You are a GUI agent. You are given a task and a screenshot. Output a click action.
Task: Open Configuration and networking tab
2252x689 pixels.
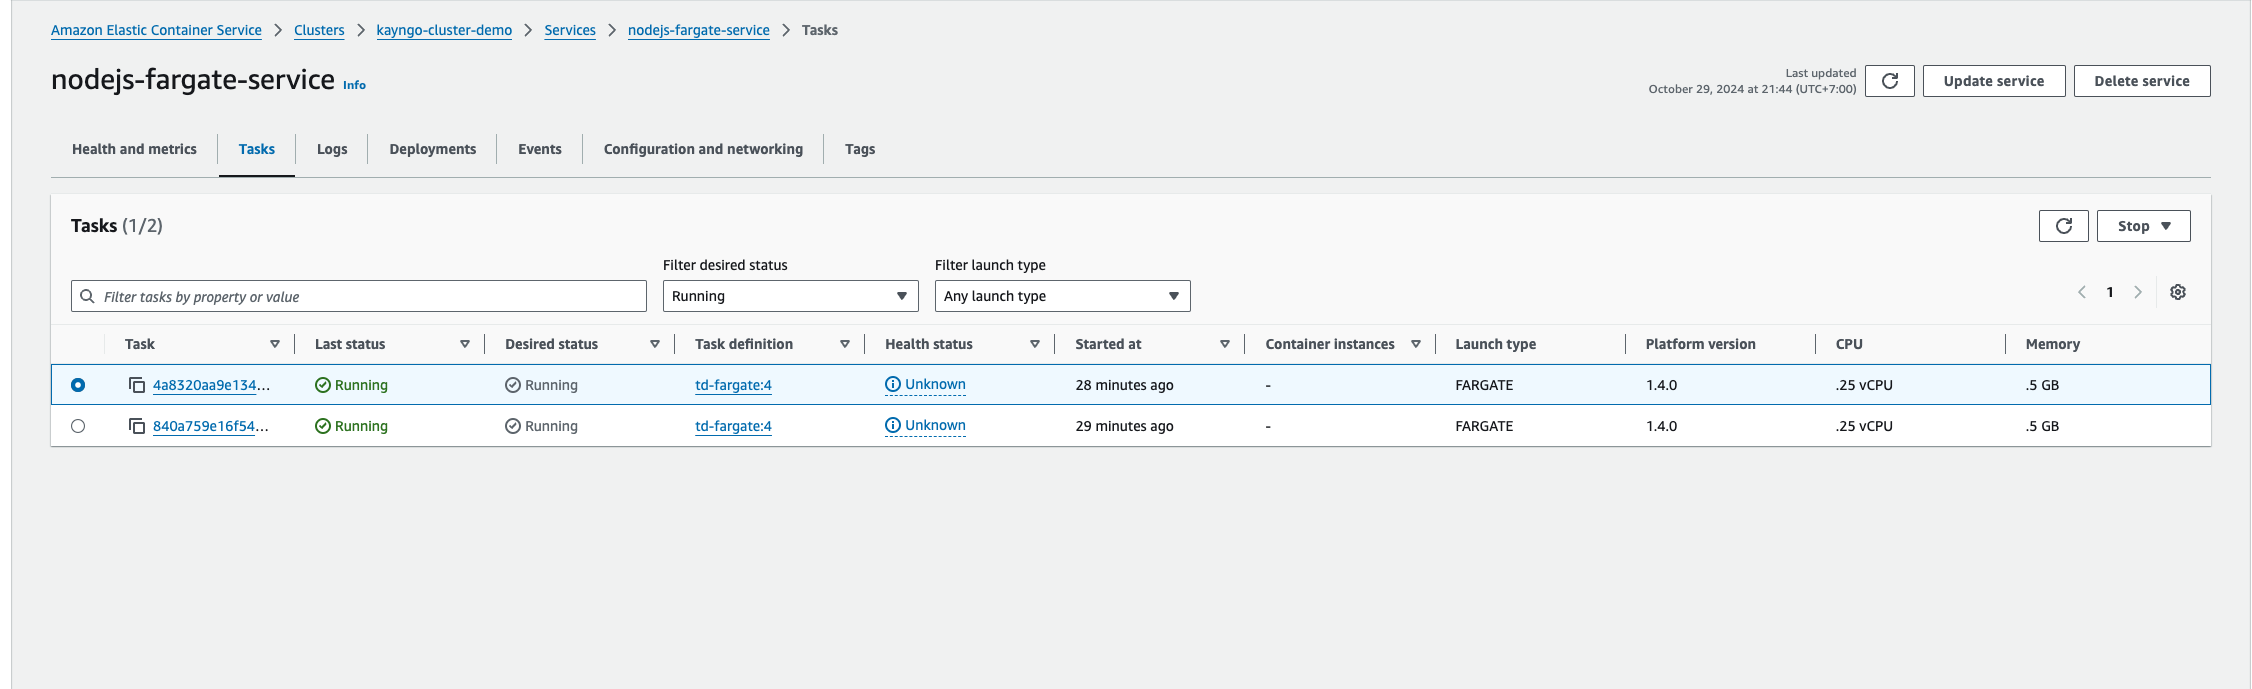pyautogui.click(x=703, y=149)
